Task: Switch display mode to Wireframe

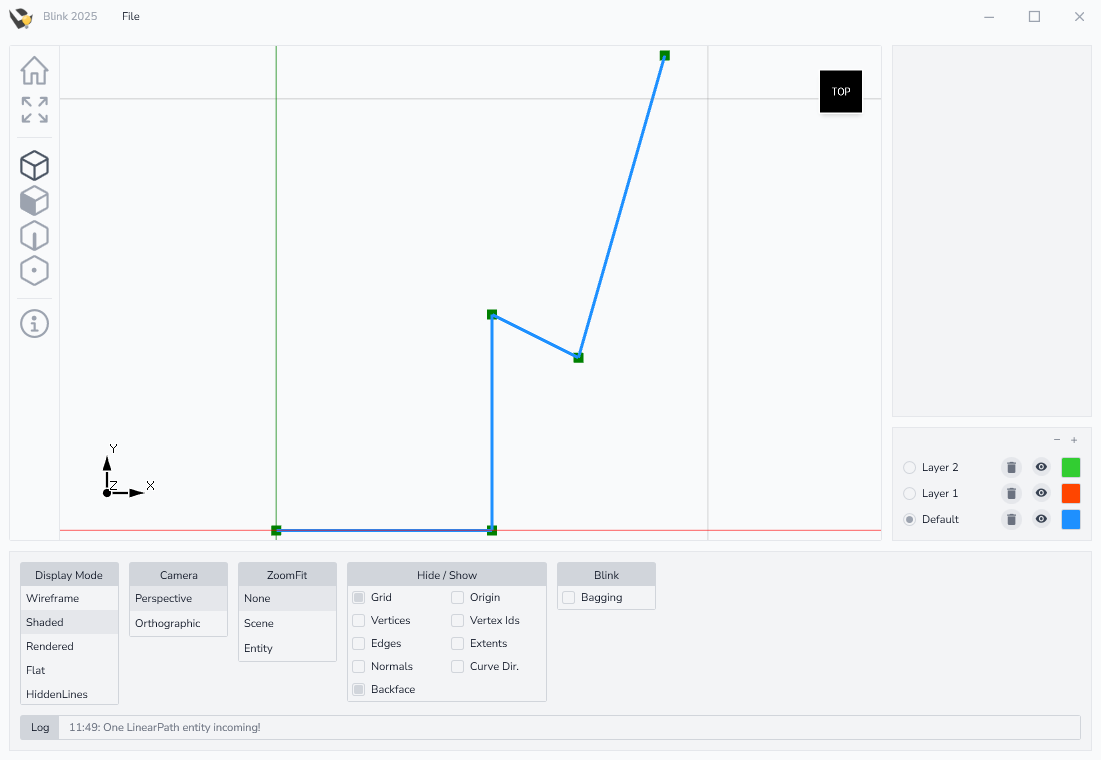Action: (x=53, y=598)
